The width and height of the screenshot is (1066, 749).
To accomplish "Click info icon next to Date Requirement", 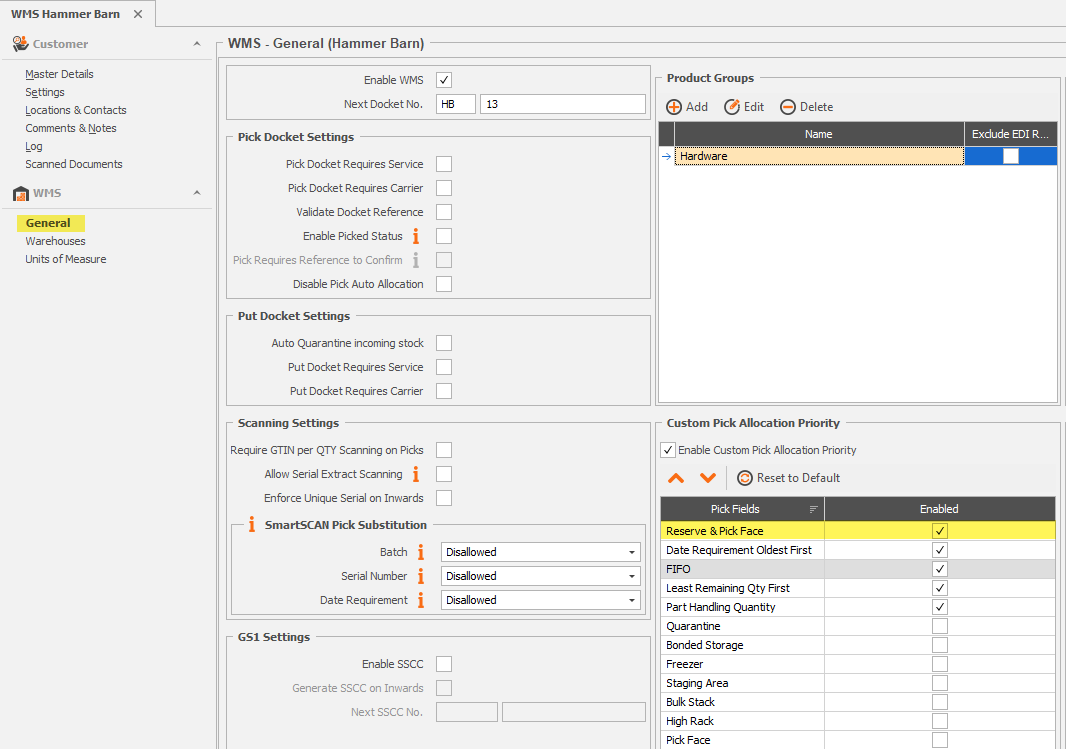I will click(421, 600).
